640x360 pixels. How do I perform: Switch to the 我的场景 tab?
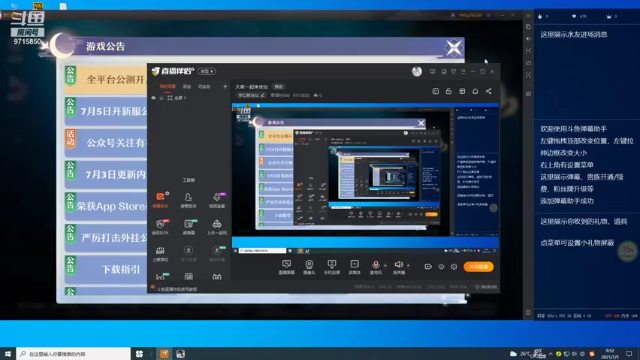click(167, 87)
